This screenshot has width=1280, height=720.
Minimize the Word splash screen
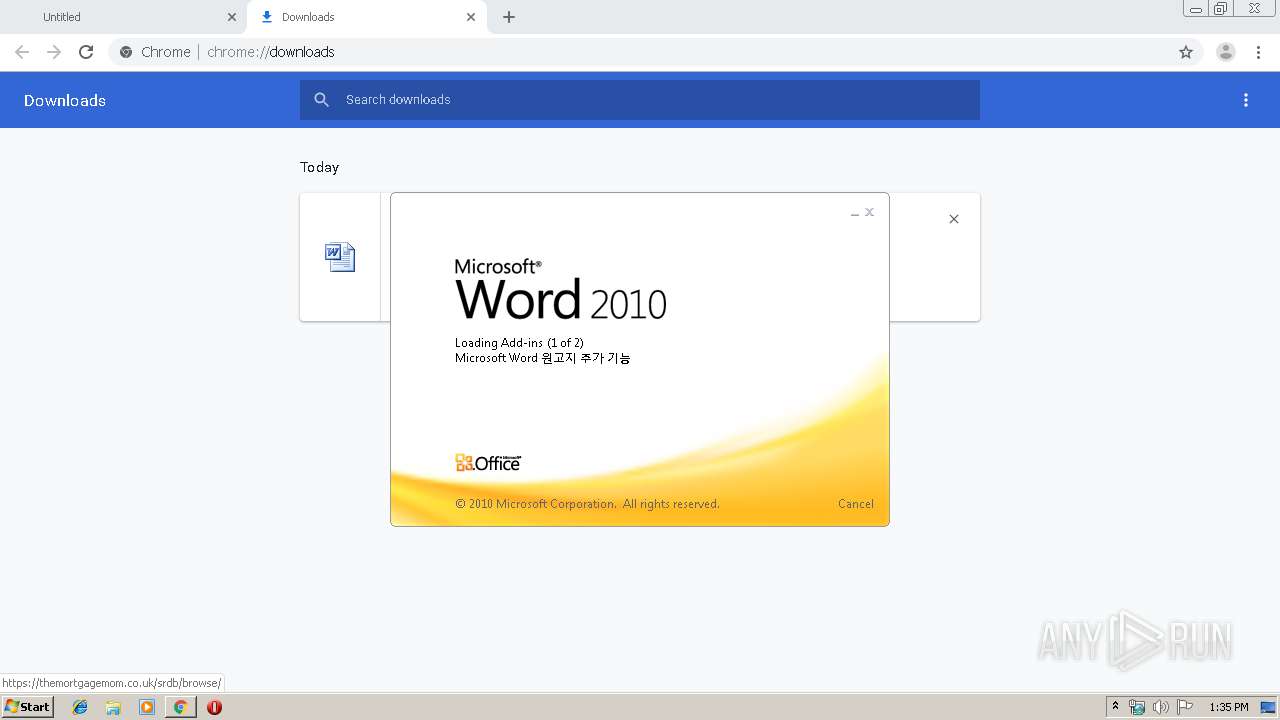pos(855,213)
